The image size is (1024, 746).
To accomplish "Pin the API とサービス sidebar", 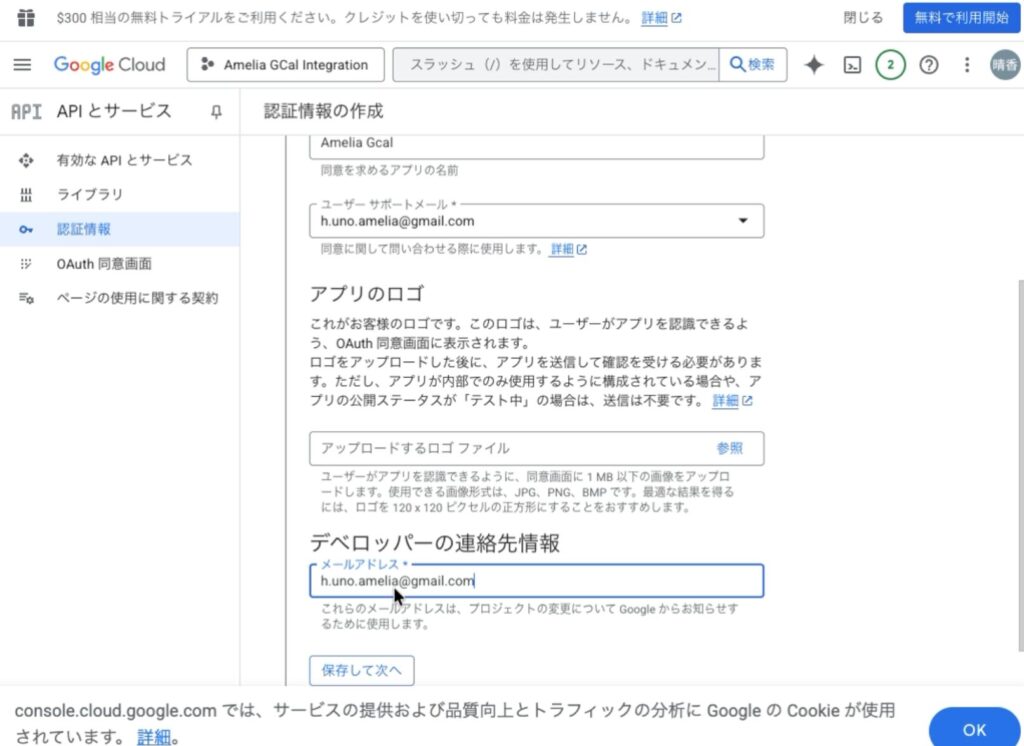I will click(x=216, y=112).
